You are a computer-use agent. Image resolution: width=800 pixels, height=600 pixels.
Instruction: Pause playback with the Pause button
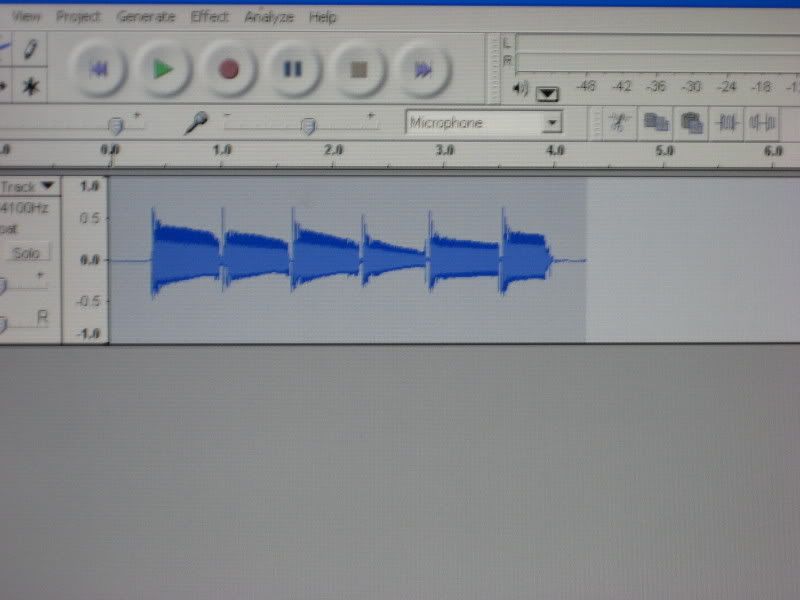pyautogui.click(x=293, y=69)
